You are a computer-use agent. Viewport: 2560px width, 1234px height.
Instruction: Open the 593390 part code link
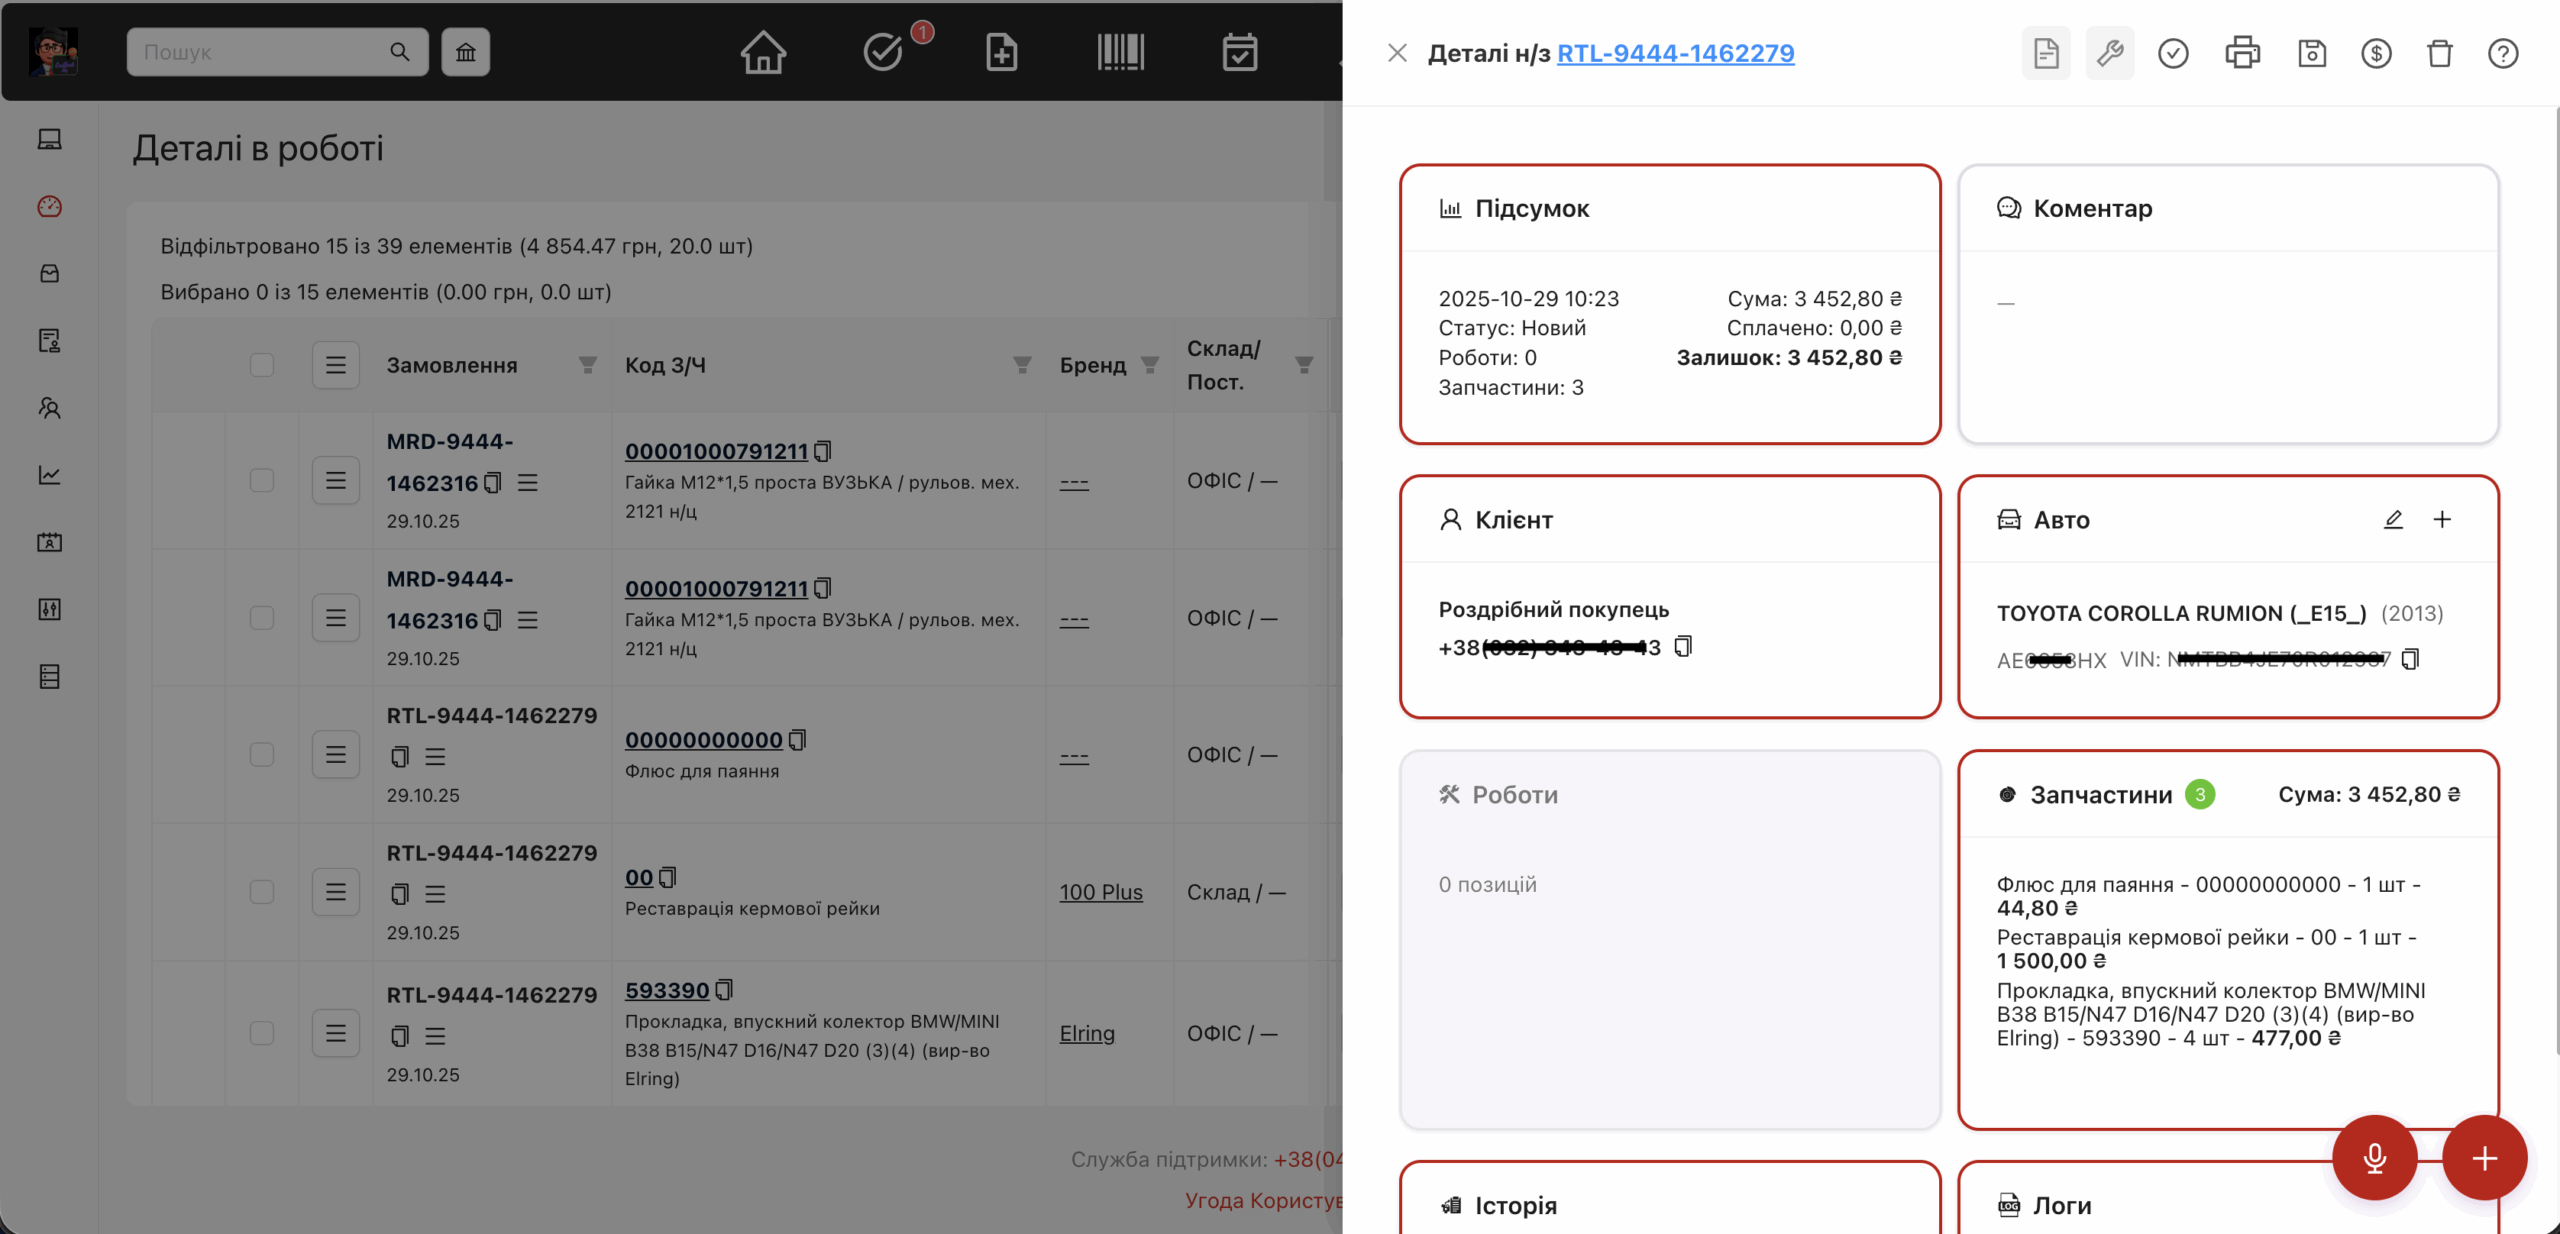(666, 990)
